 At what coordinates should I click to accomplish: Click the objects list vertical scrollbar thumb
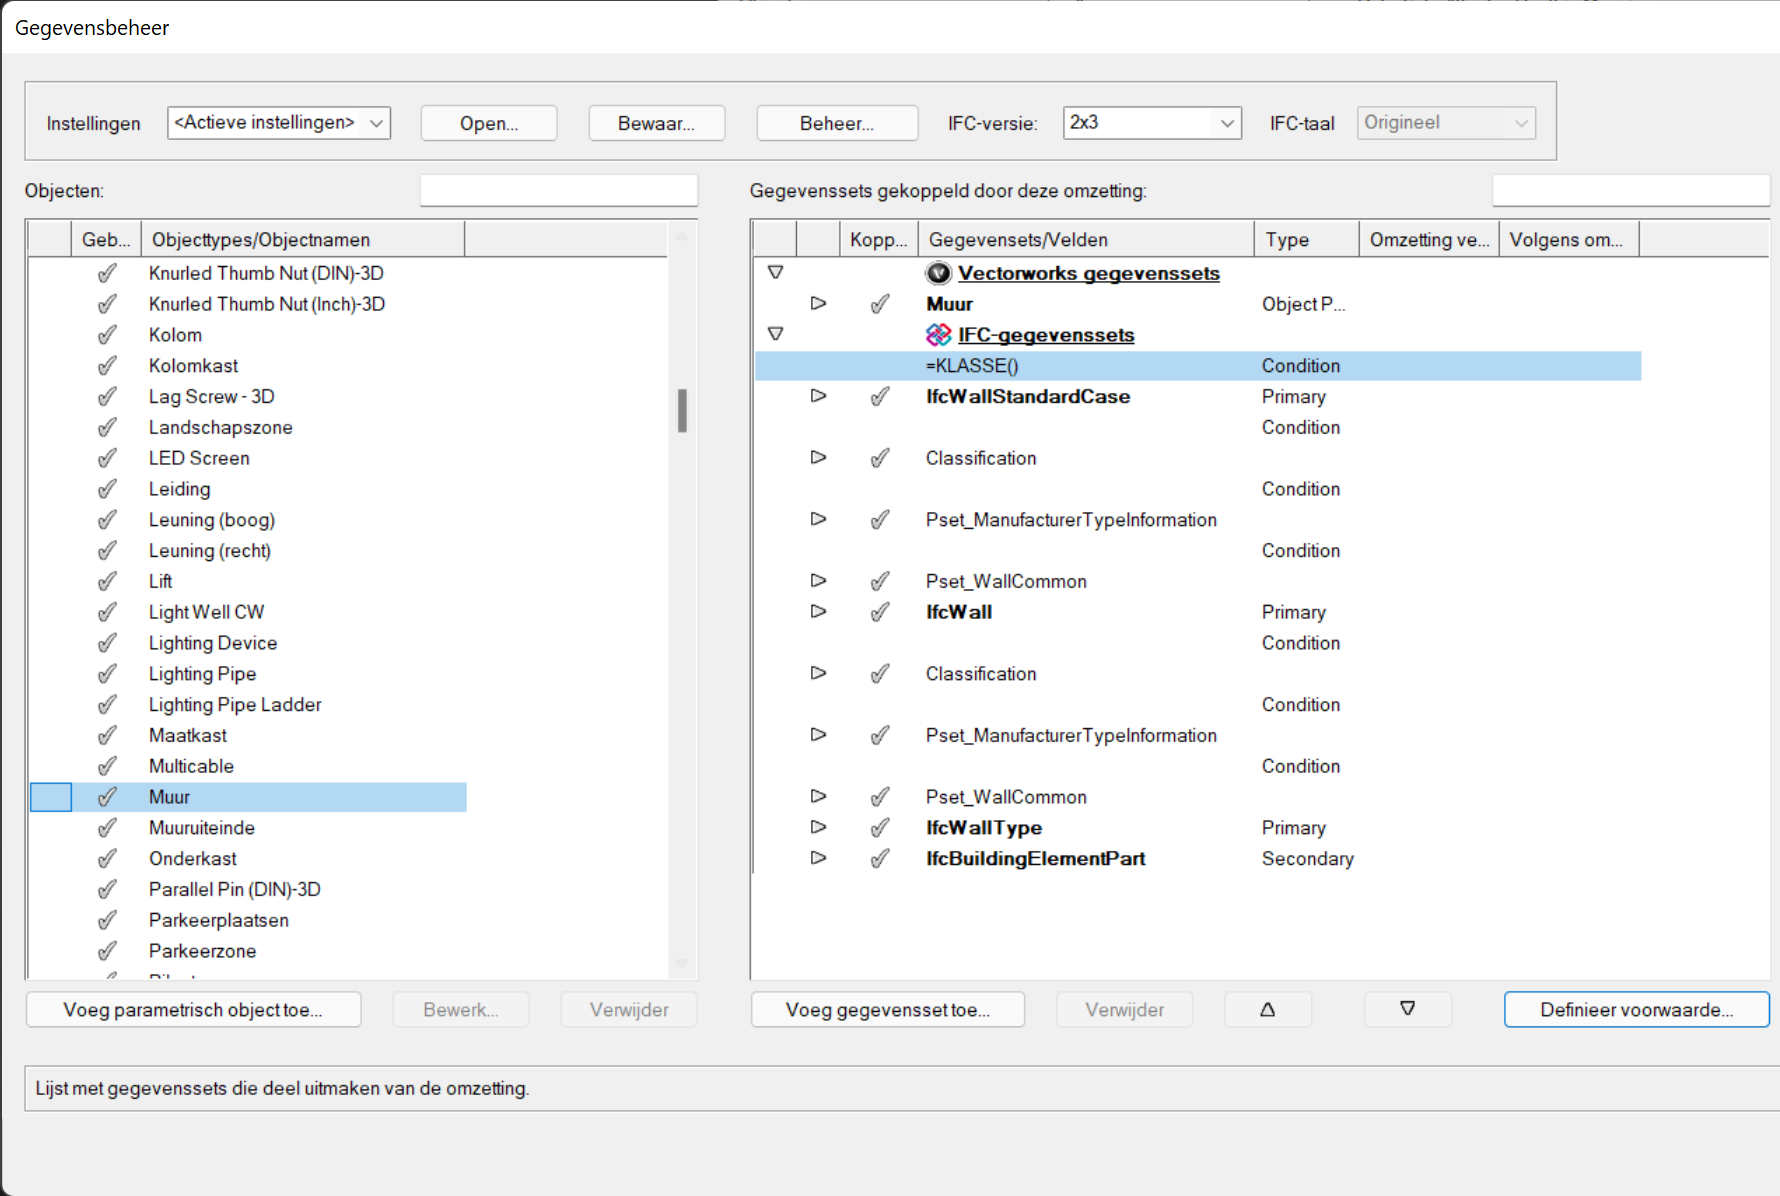pos(682,410)
